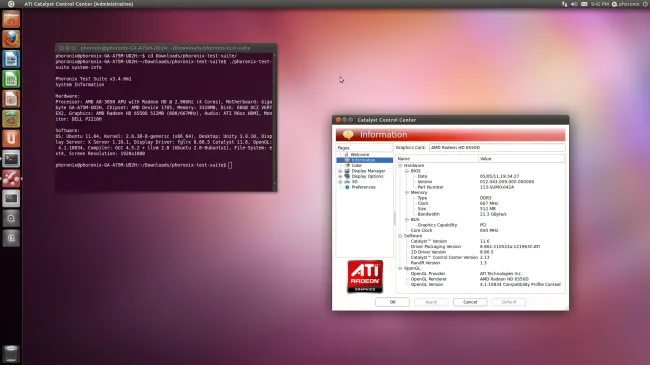This screenshot has height=365, width=650.
Task: Launch Firefox from the Unity launcher
Action: coord(11,39)
